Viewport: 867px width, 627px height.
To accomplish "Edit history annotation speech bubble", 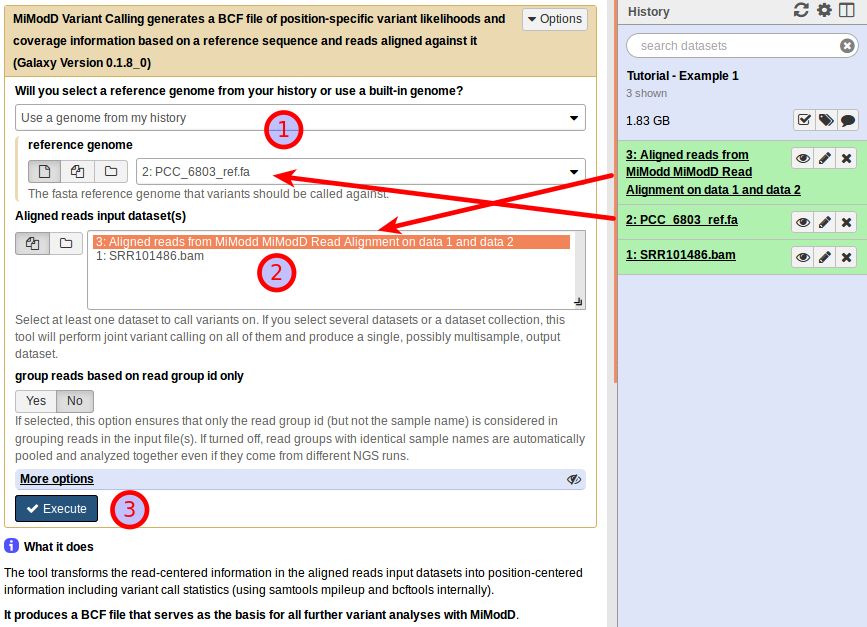I will tap(848, 120).
